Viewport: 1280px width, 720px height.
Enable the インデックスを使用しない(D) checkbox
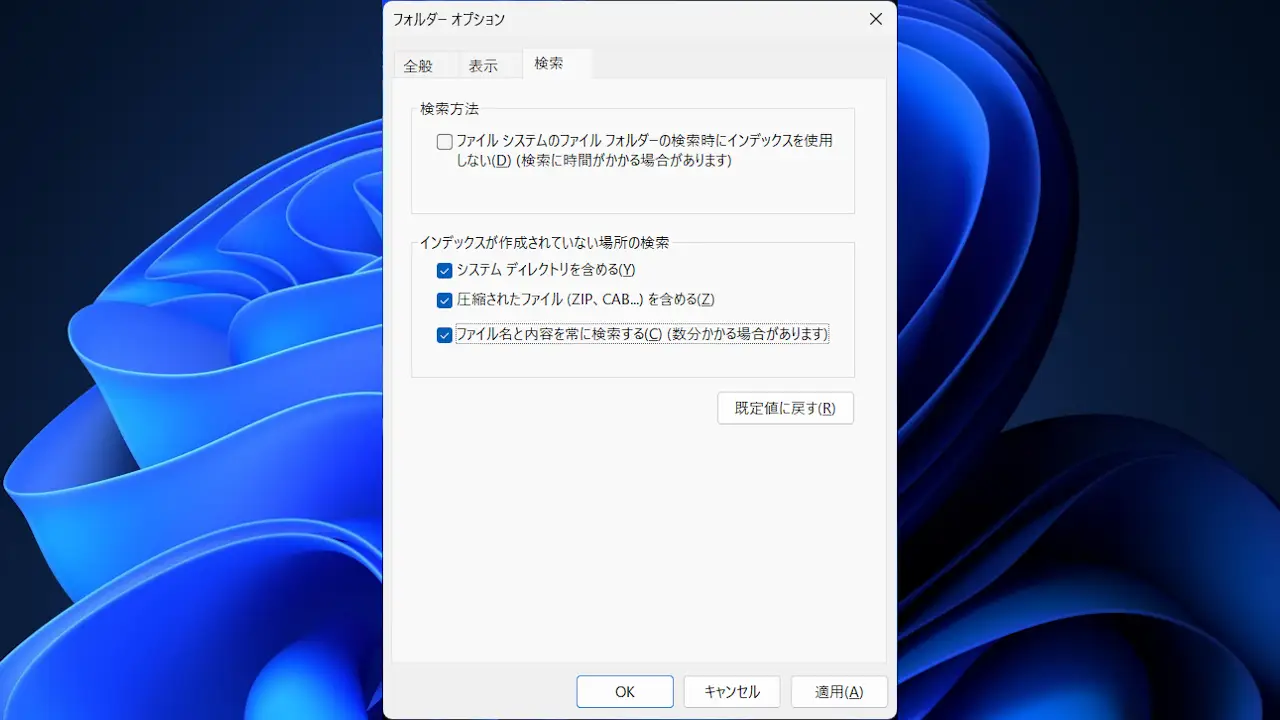click(445, 142)
